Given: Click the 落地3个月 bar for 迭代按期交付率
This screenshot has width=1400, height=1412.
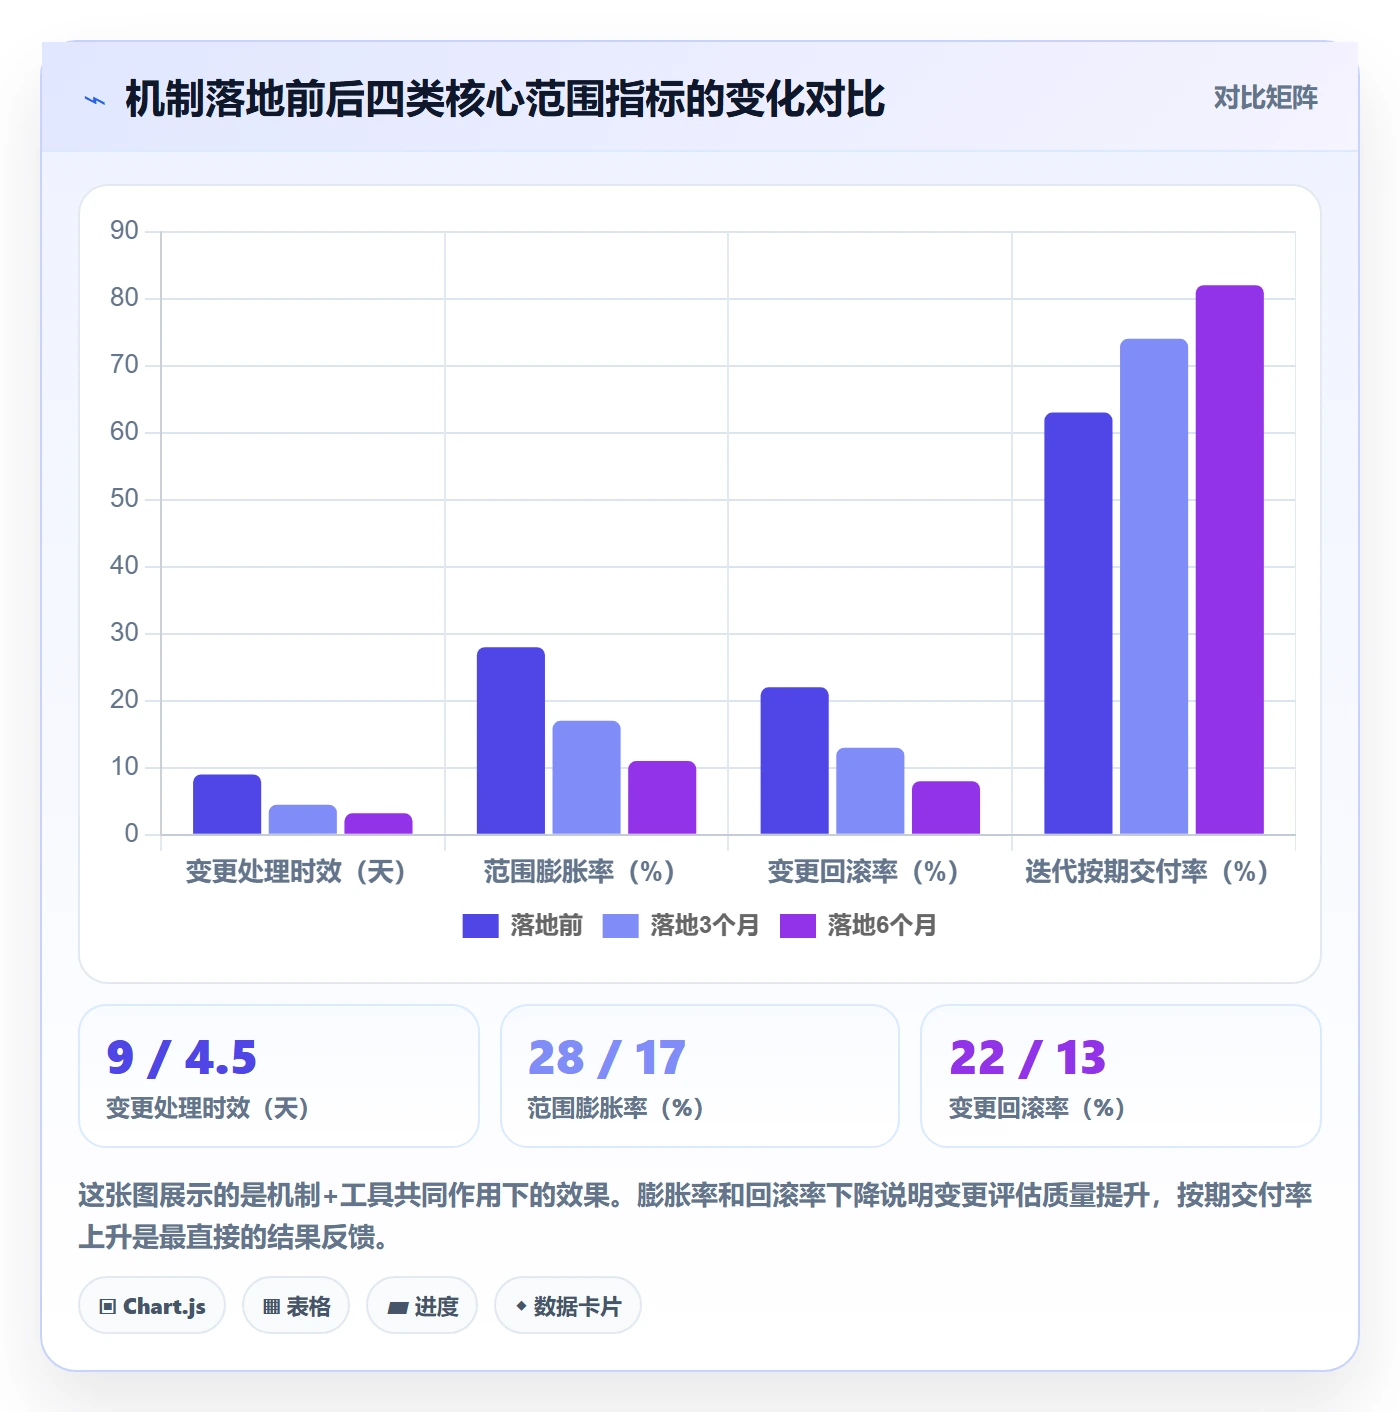Looking at the screenshot, I should point(1154,586).
